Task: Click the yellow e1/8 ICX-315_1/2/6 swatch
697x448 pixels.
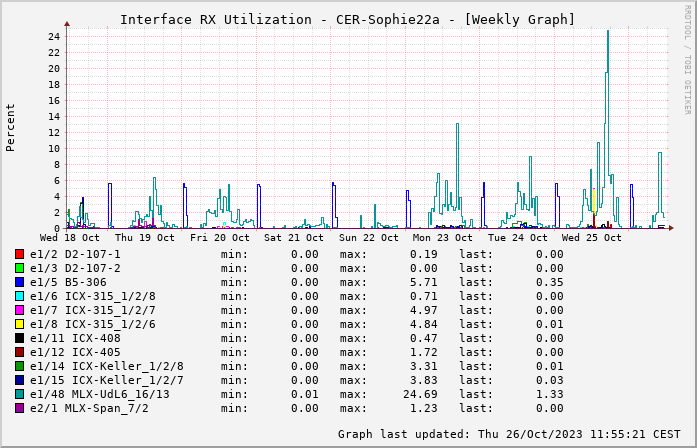Action: tap(20, 324)
